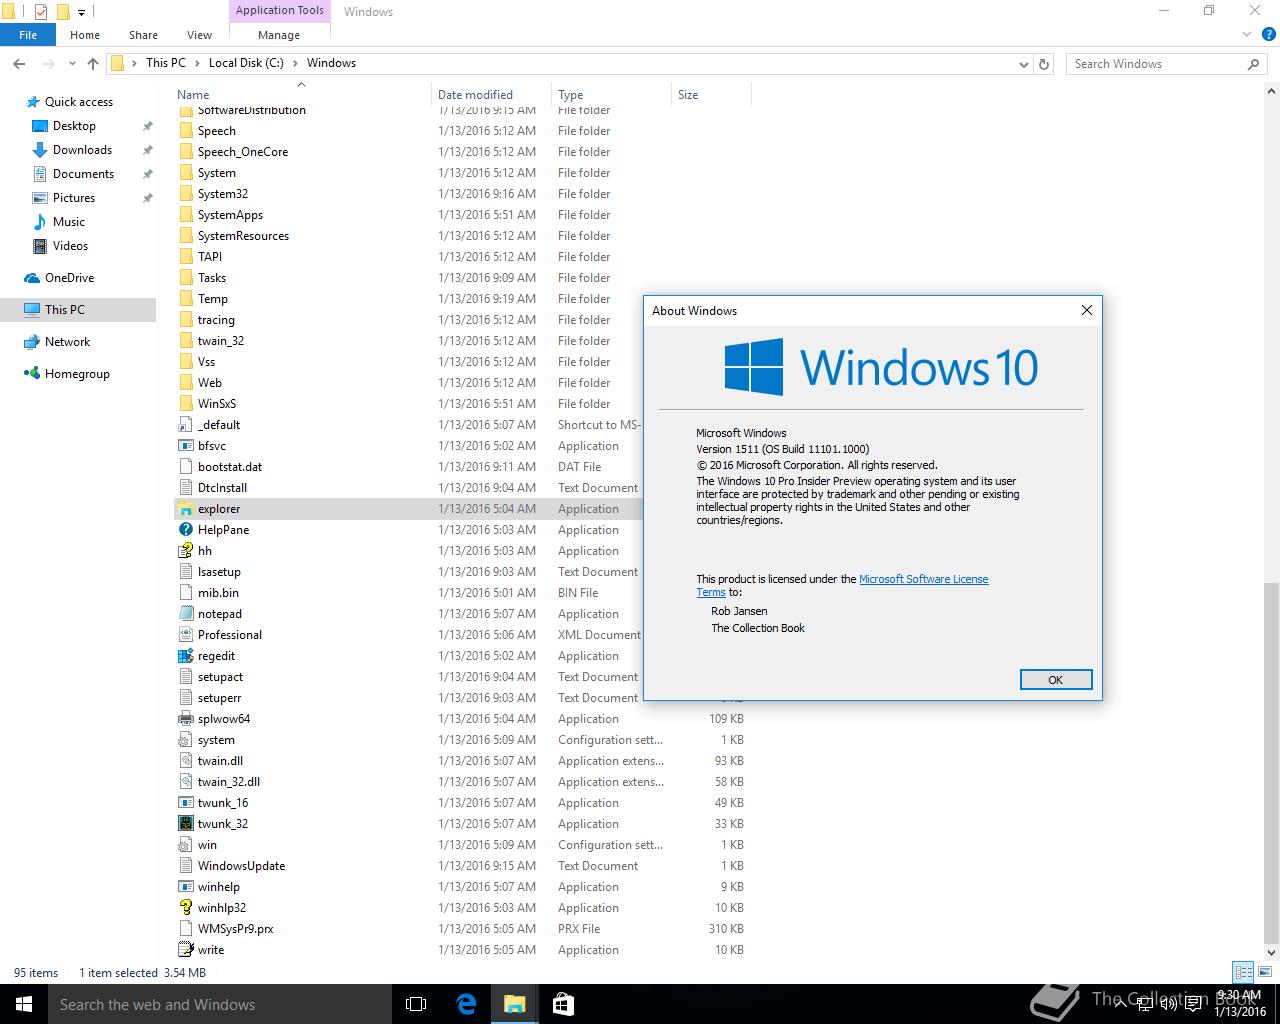Click the Application Tools contextual tab
Screen dimensions: 1280x1024
[280, 11]
